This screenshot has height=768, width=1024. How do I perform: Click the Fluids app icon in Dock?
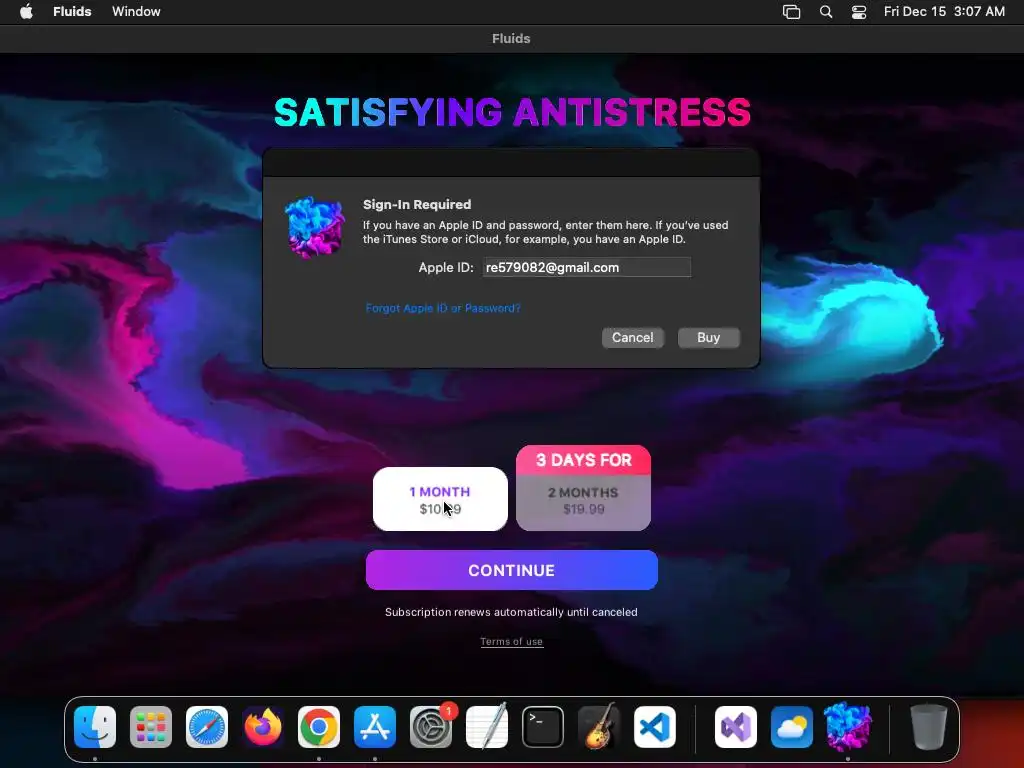pos(848,727)
